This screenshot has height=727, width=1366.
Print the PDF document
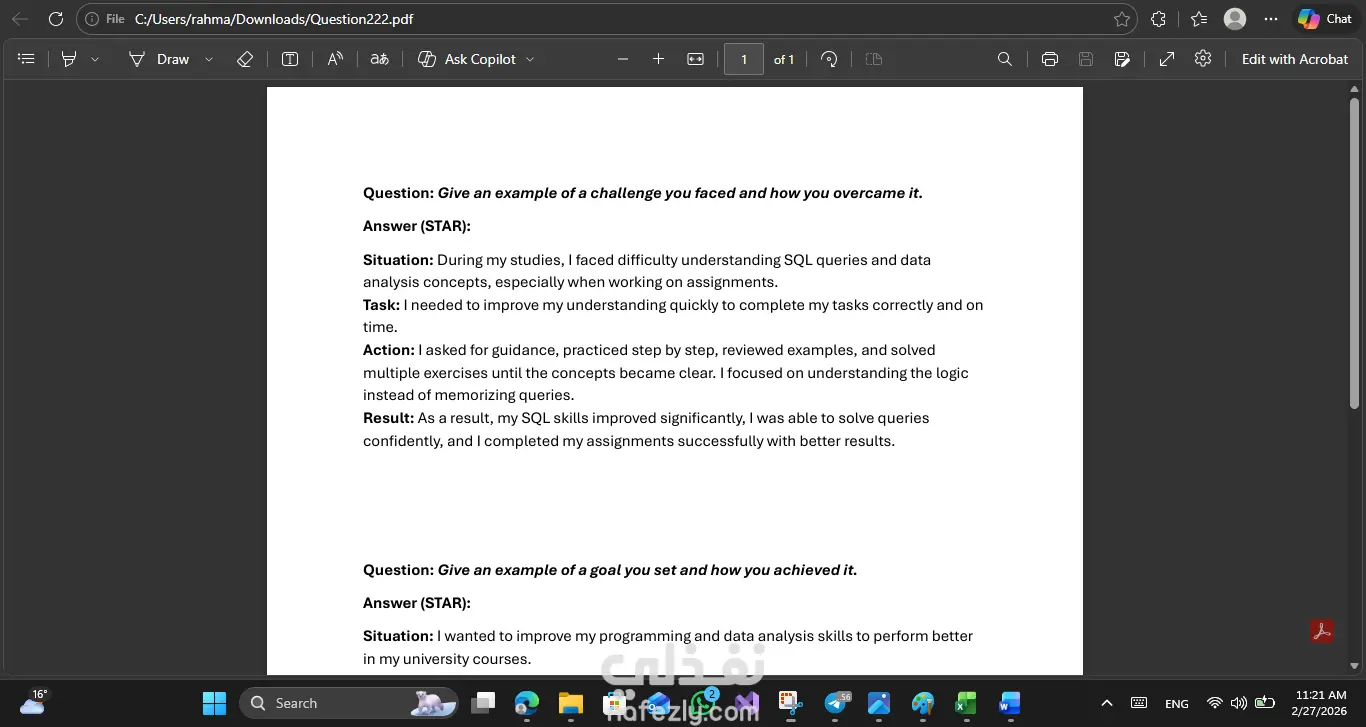tap(1049, 59)
